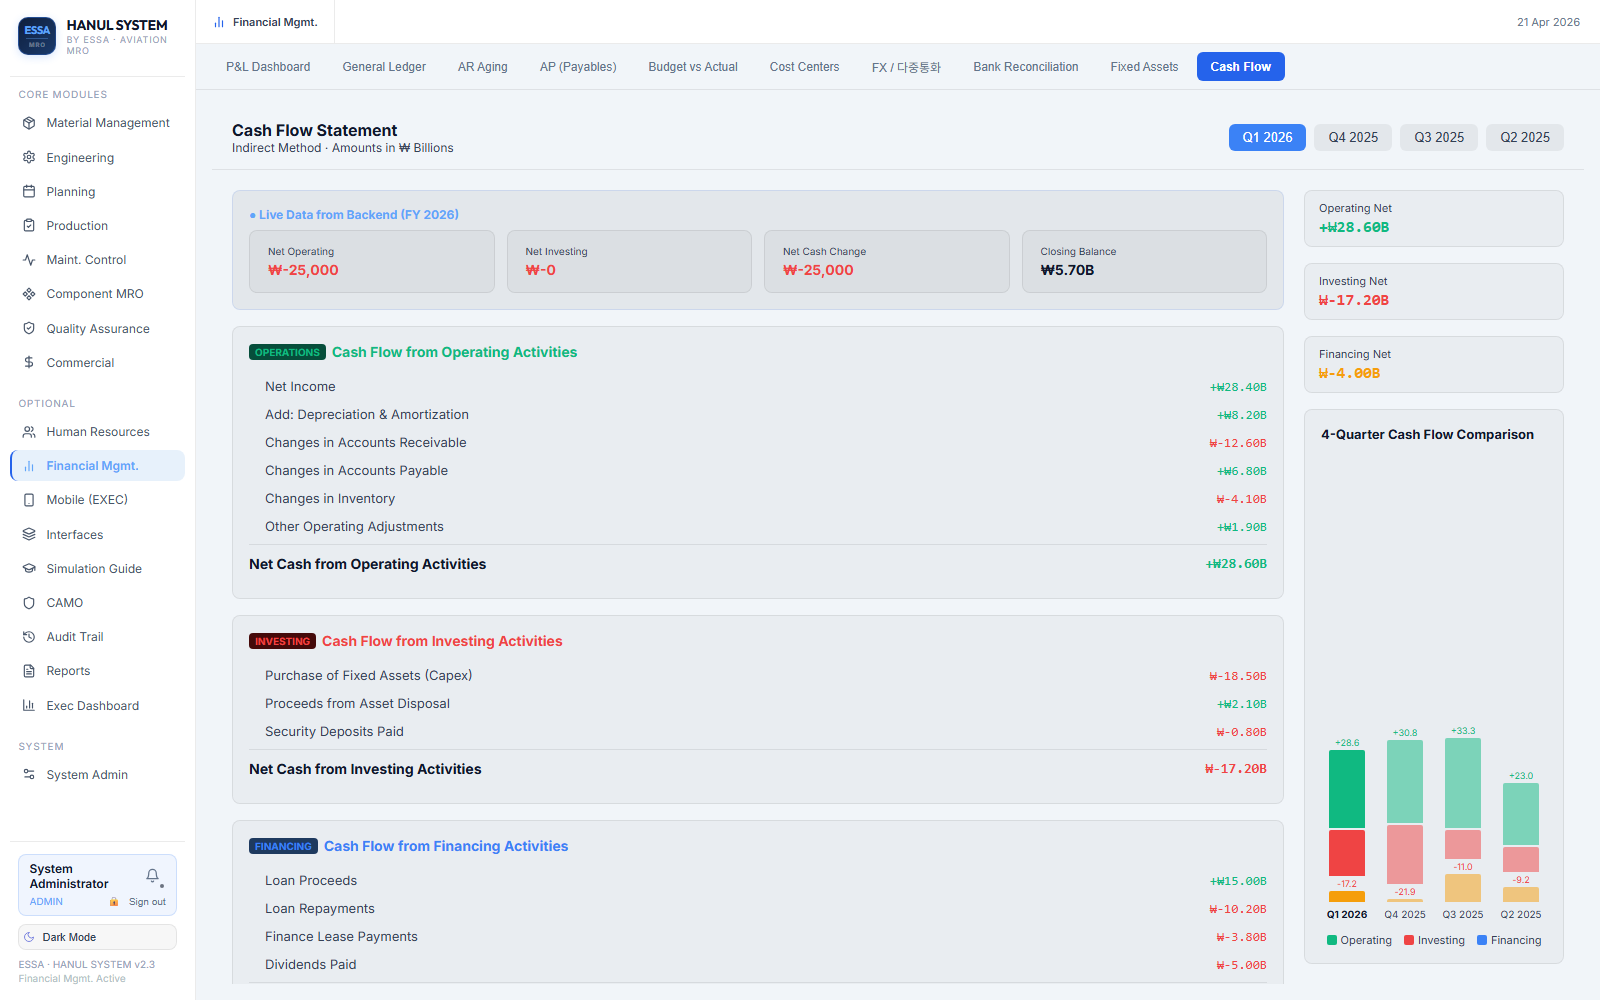Open Engineering via its gear icon
This screenshot has height=1000, width=1600.
(29, 158)
